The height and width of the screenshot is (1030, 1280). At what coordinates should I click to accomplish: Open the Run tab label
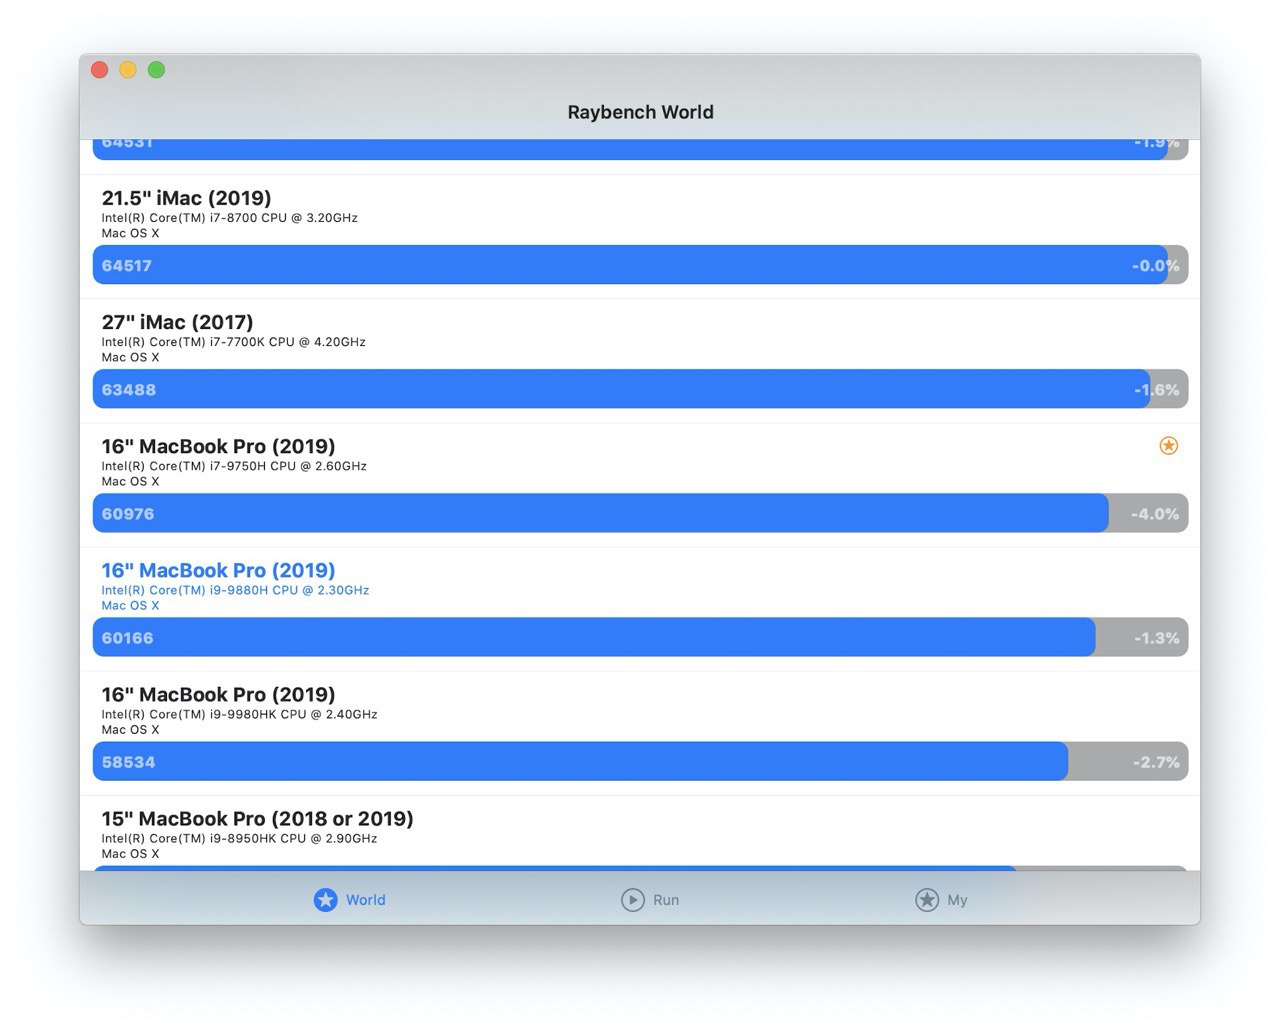tap(666, 900)
